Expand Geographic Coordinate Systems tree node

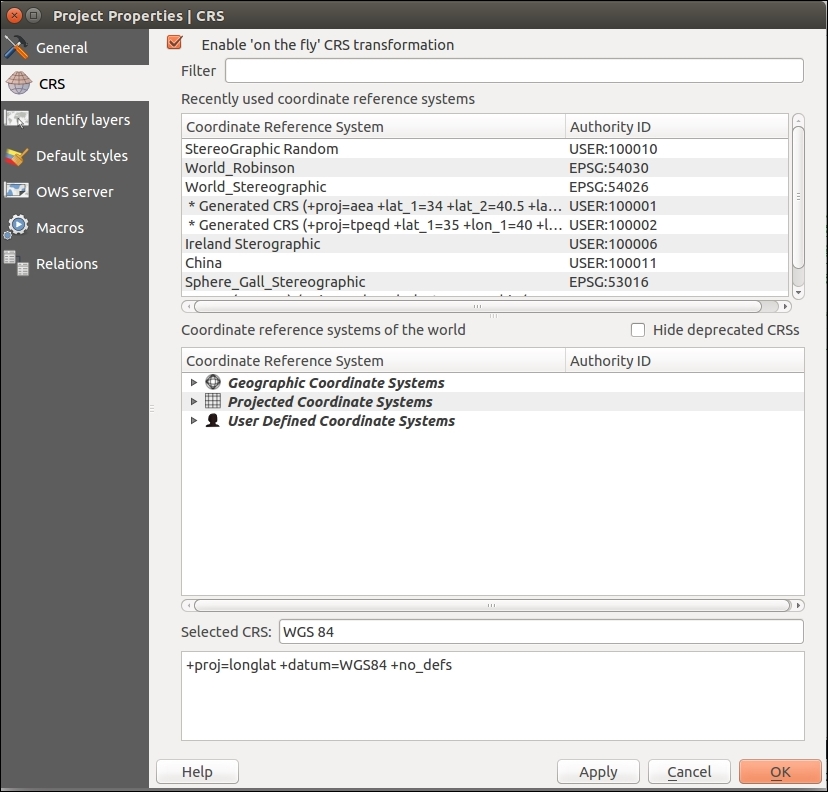pos(194,383)
